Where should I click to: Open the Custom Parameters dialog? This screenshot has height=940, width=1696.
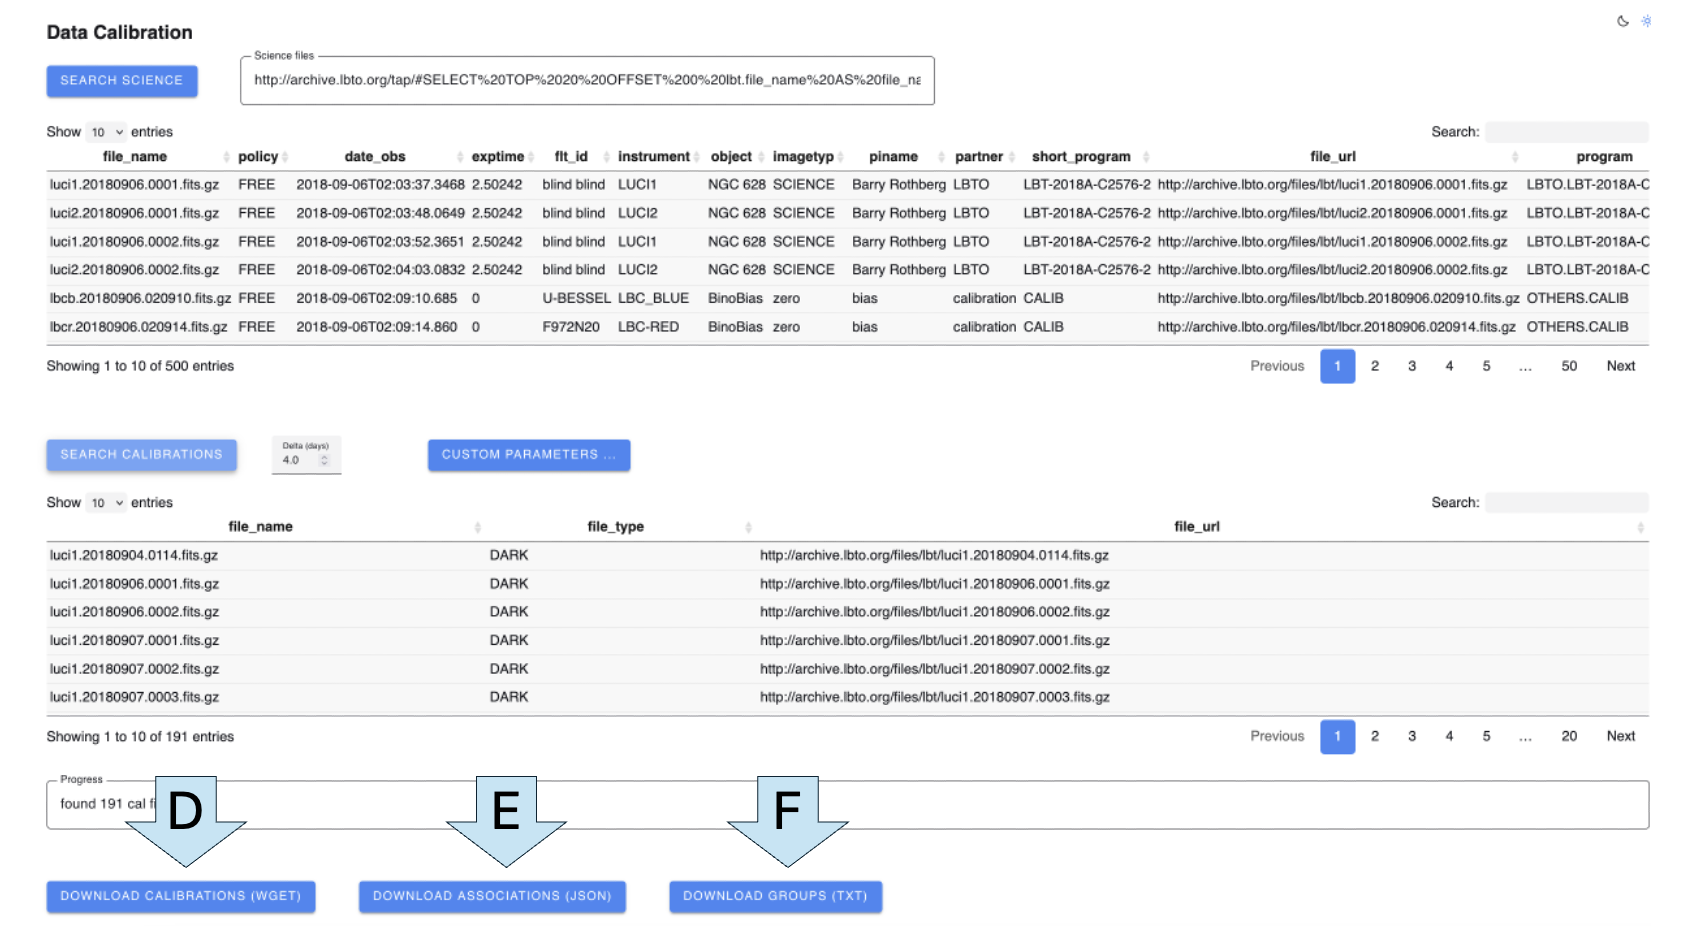529,455
